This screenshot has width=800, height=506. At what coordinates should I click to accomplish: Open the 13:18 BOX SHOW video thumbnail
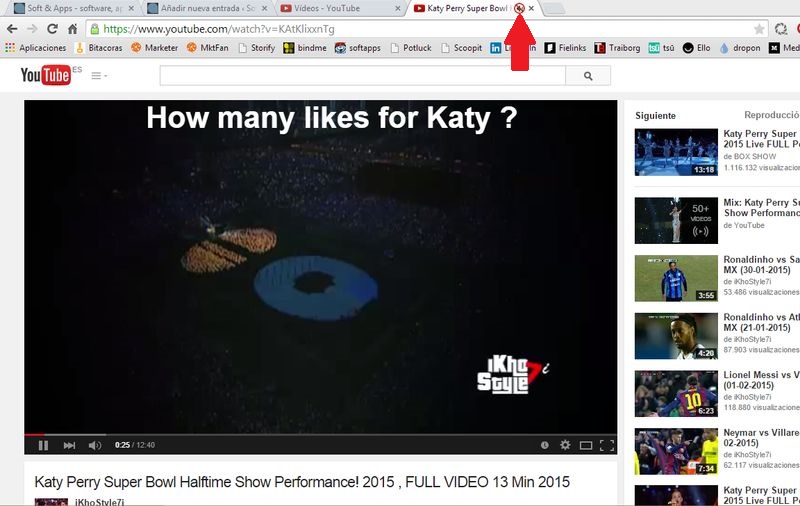coord(676,152)
